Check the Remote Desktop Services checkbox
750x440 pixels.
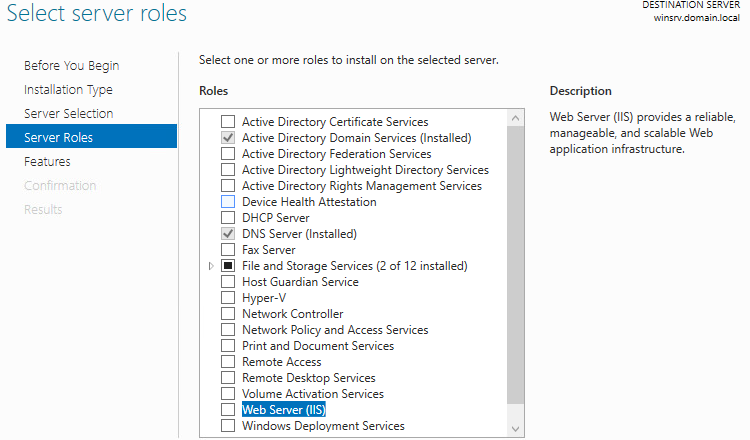228,378
